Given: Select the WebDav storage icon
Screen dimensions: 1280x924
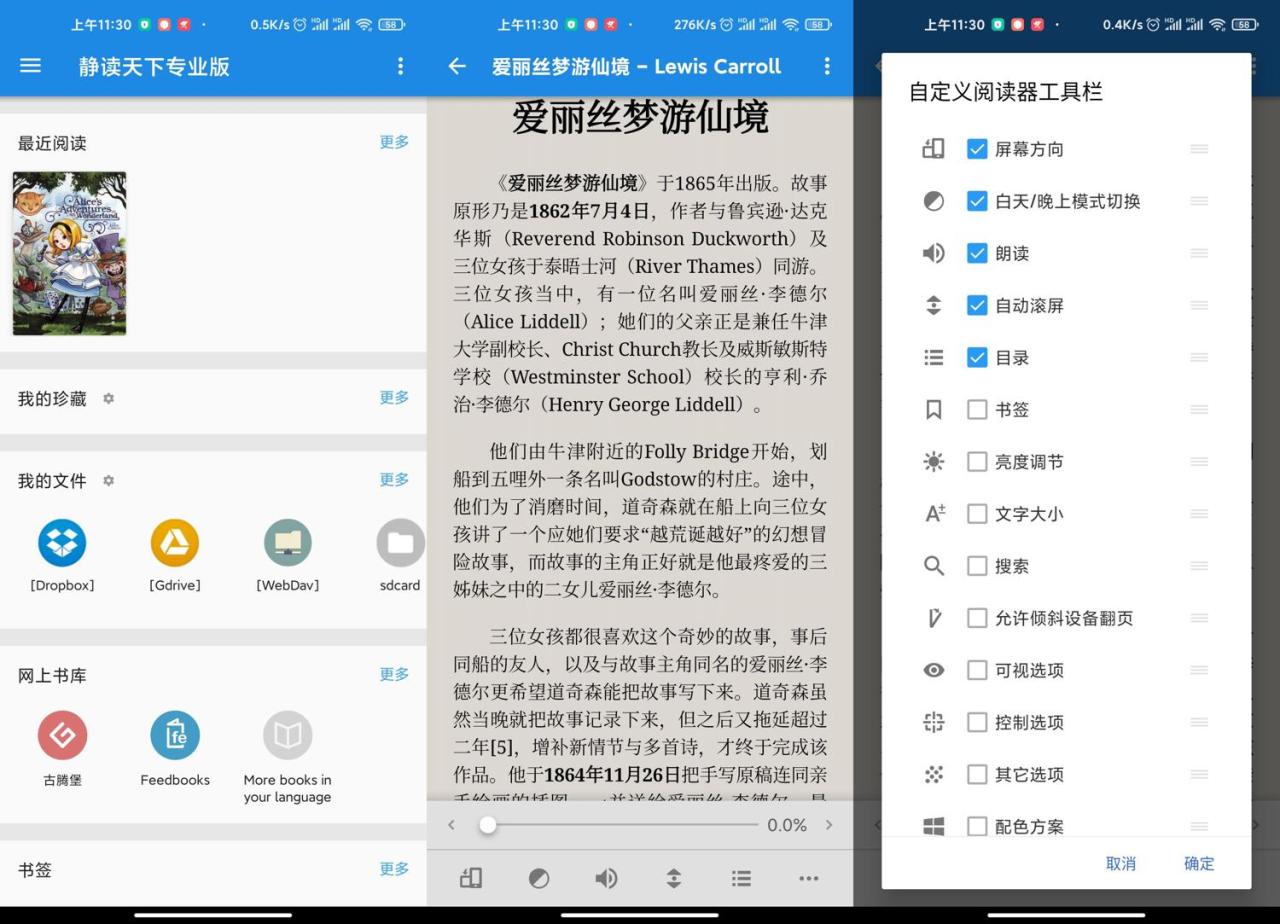Looking at the screenshot, I should [x=287, y=545].
